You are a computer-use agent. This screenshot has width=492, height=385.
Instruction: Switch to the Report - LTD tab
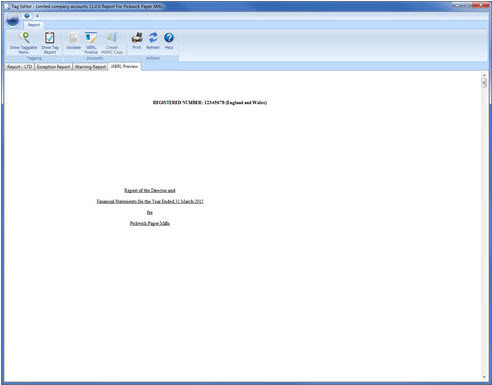(x=19, y=67)
